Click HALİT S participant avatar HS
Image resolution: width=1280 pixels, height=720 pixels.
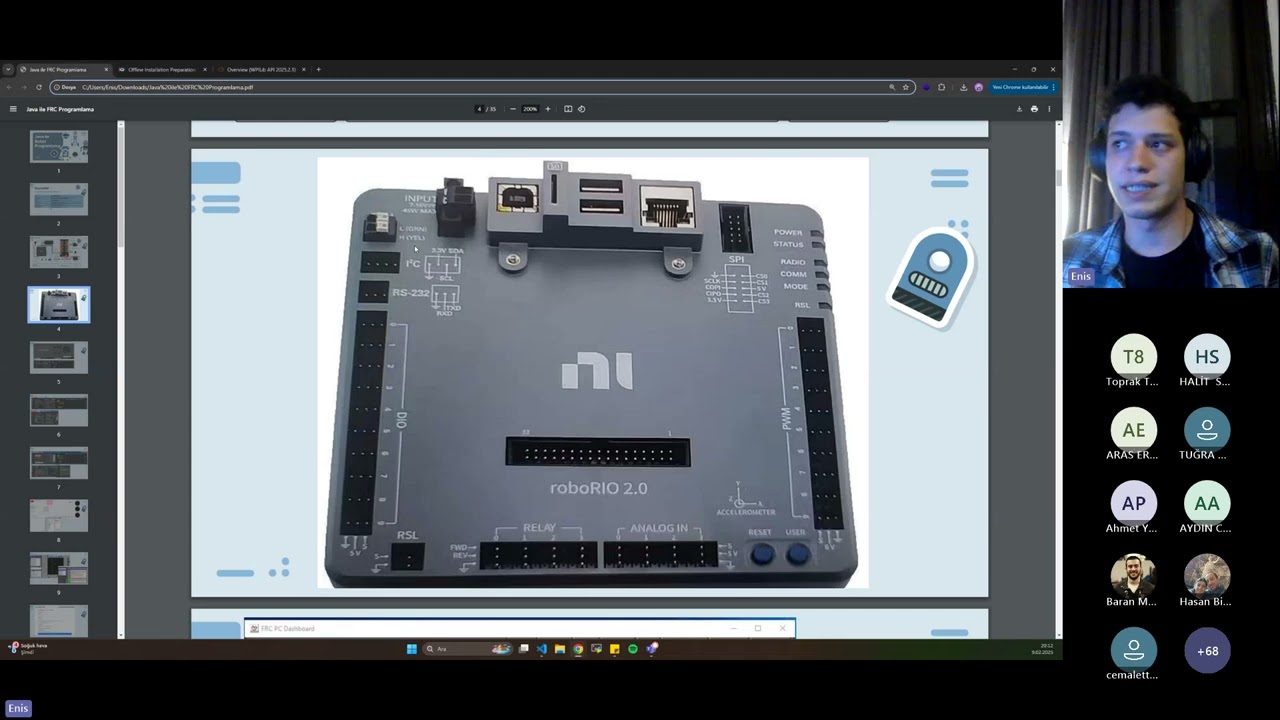coord(1207,357)
